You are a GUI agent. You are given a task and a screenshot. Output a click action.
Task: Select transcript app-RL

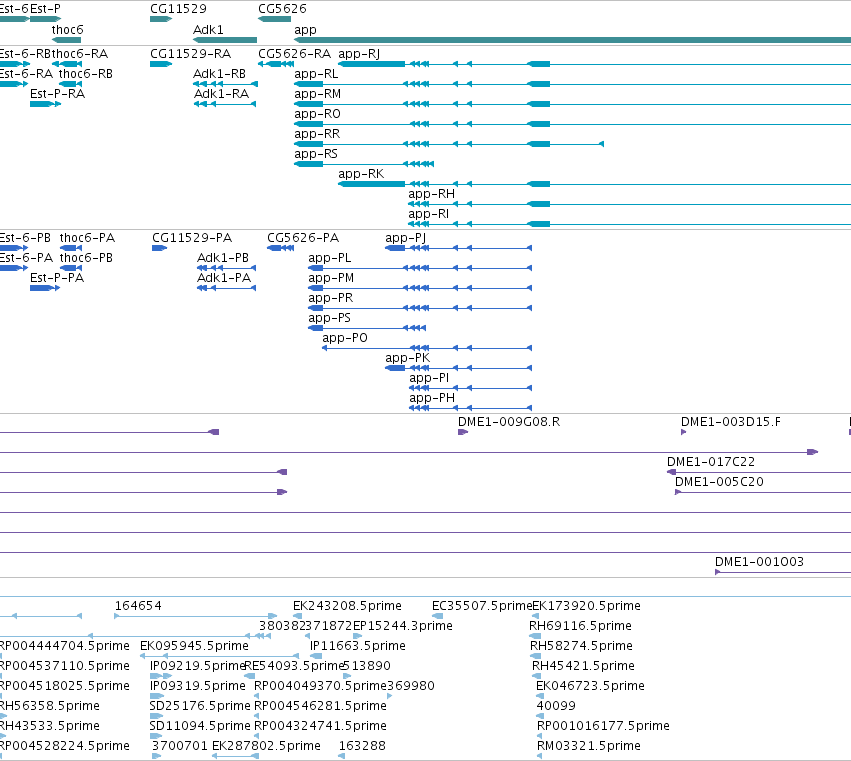(316, 74)
